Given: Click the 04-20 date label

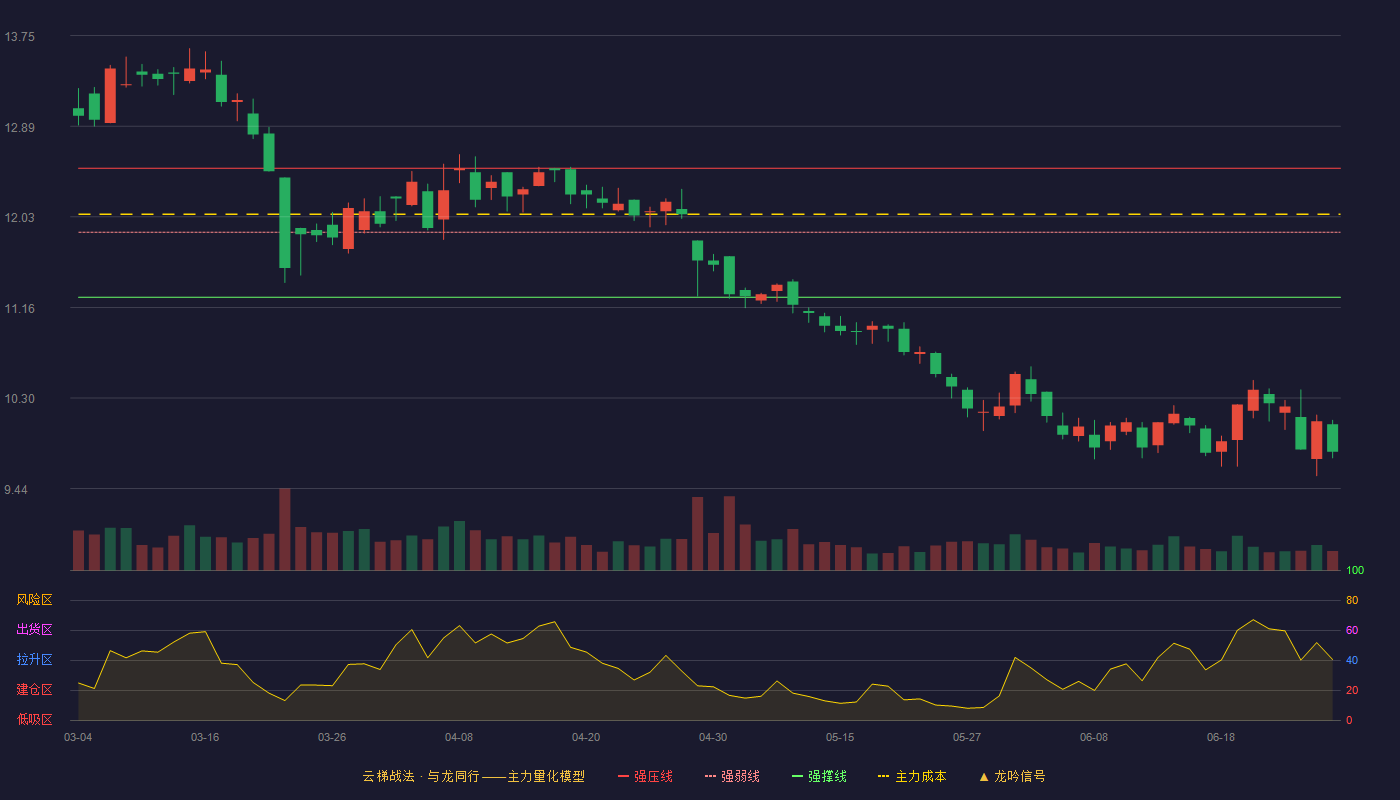Looking at the screenshot, I should 586,737.
